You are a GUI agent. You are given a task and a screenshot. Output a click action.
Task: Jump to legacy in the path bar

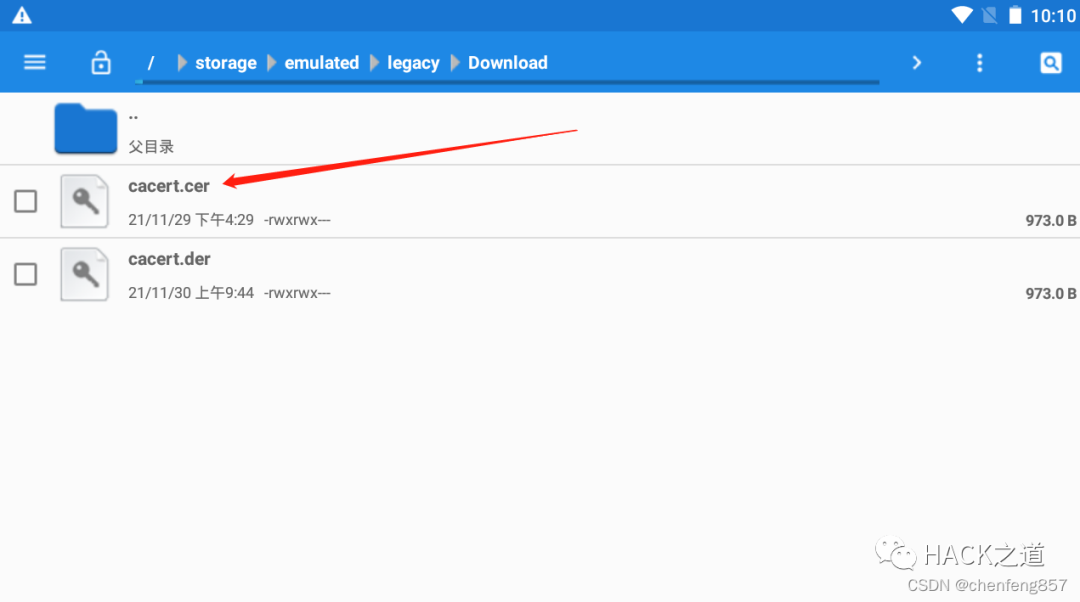click(413, 63)
